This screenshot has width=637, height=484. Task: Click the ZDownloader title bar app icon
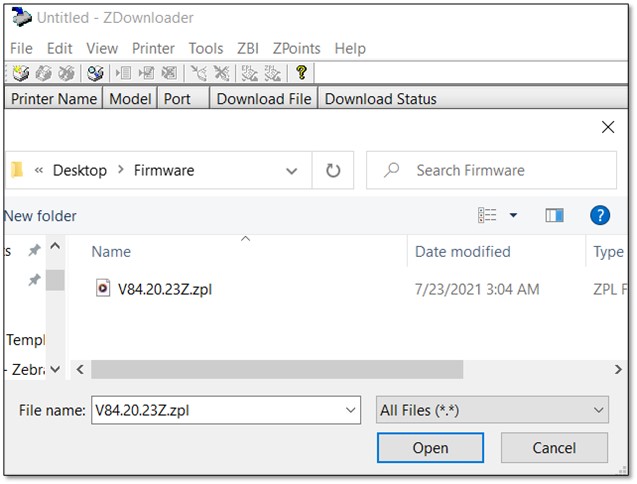22,17
